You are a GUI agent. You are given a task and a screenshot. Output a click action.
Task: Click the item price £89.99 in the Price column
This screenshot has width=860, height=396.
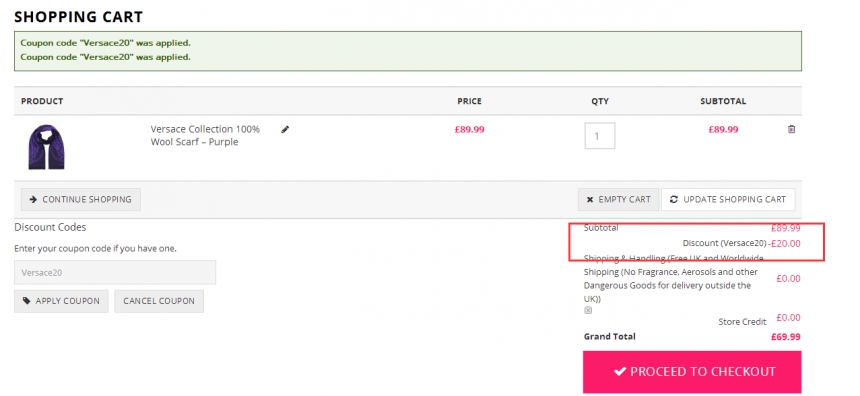(469, 129)
